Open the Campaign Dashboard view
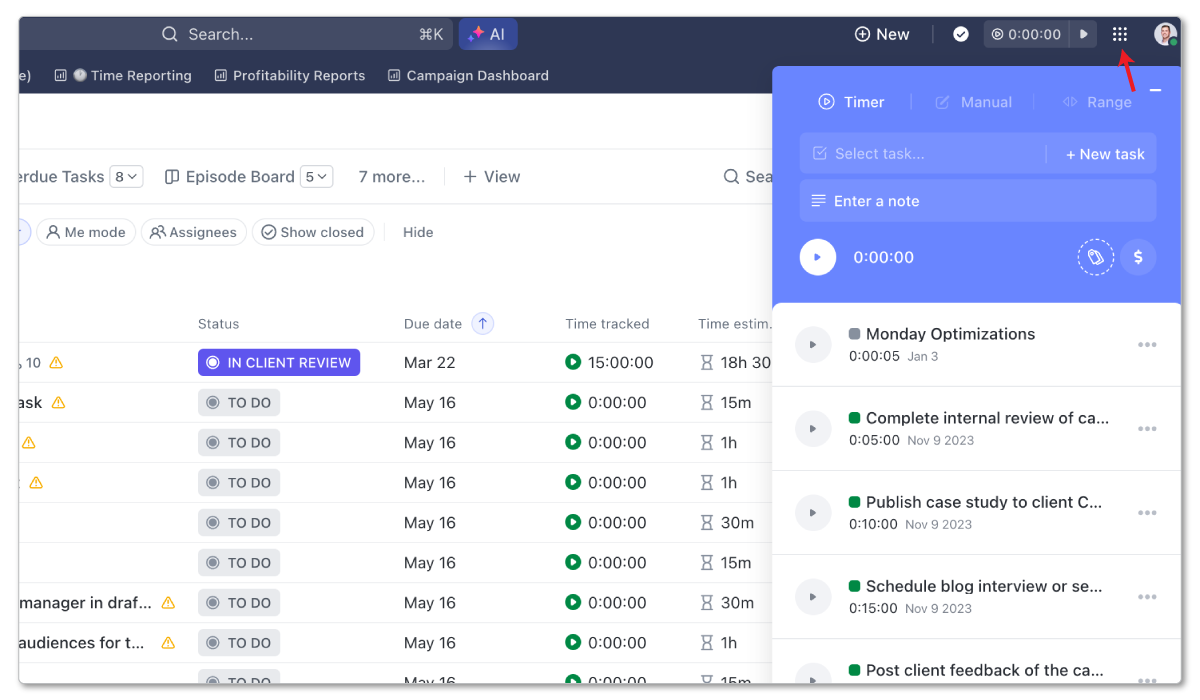 click(467, 75)
